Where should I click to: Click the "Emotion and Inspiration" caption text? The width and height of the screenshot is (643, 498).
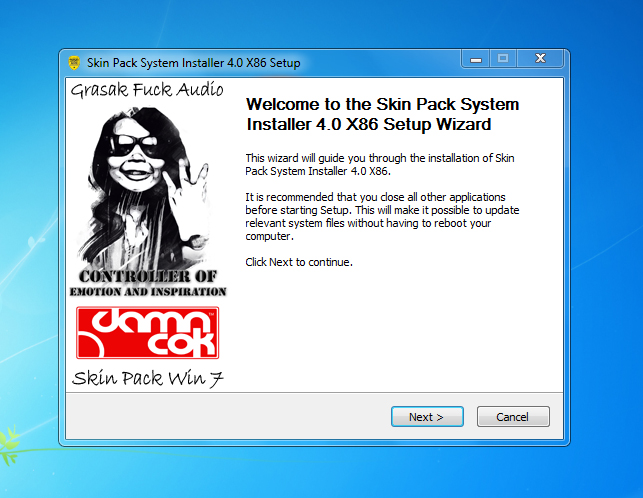point(148,292)
